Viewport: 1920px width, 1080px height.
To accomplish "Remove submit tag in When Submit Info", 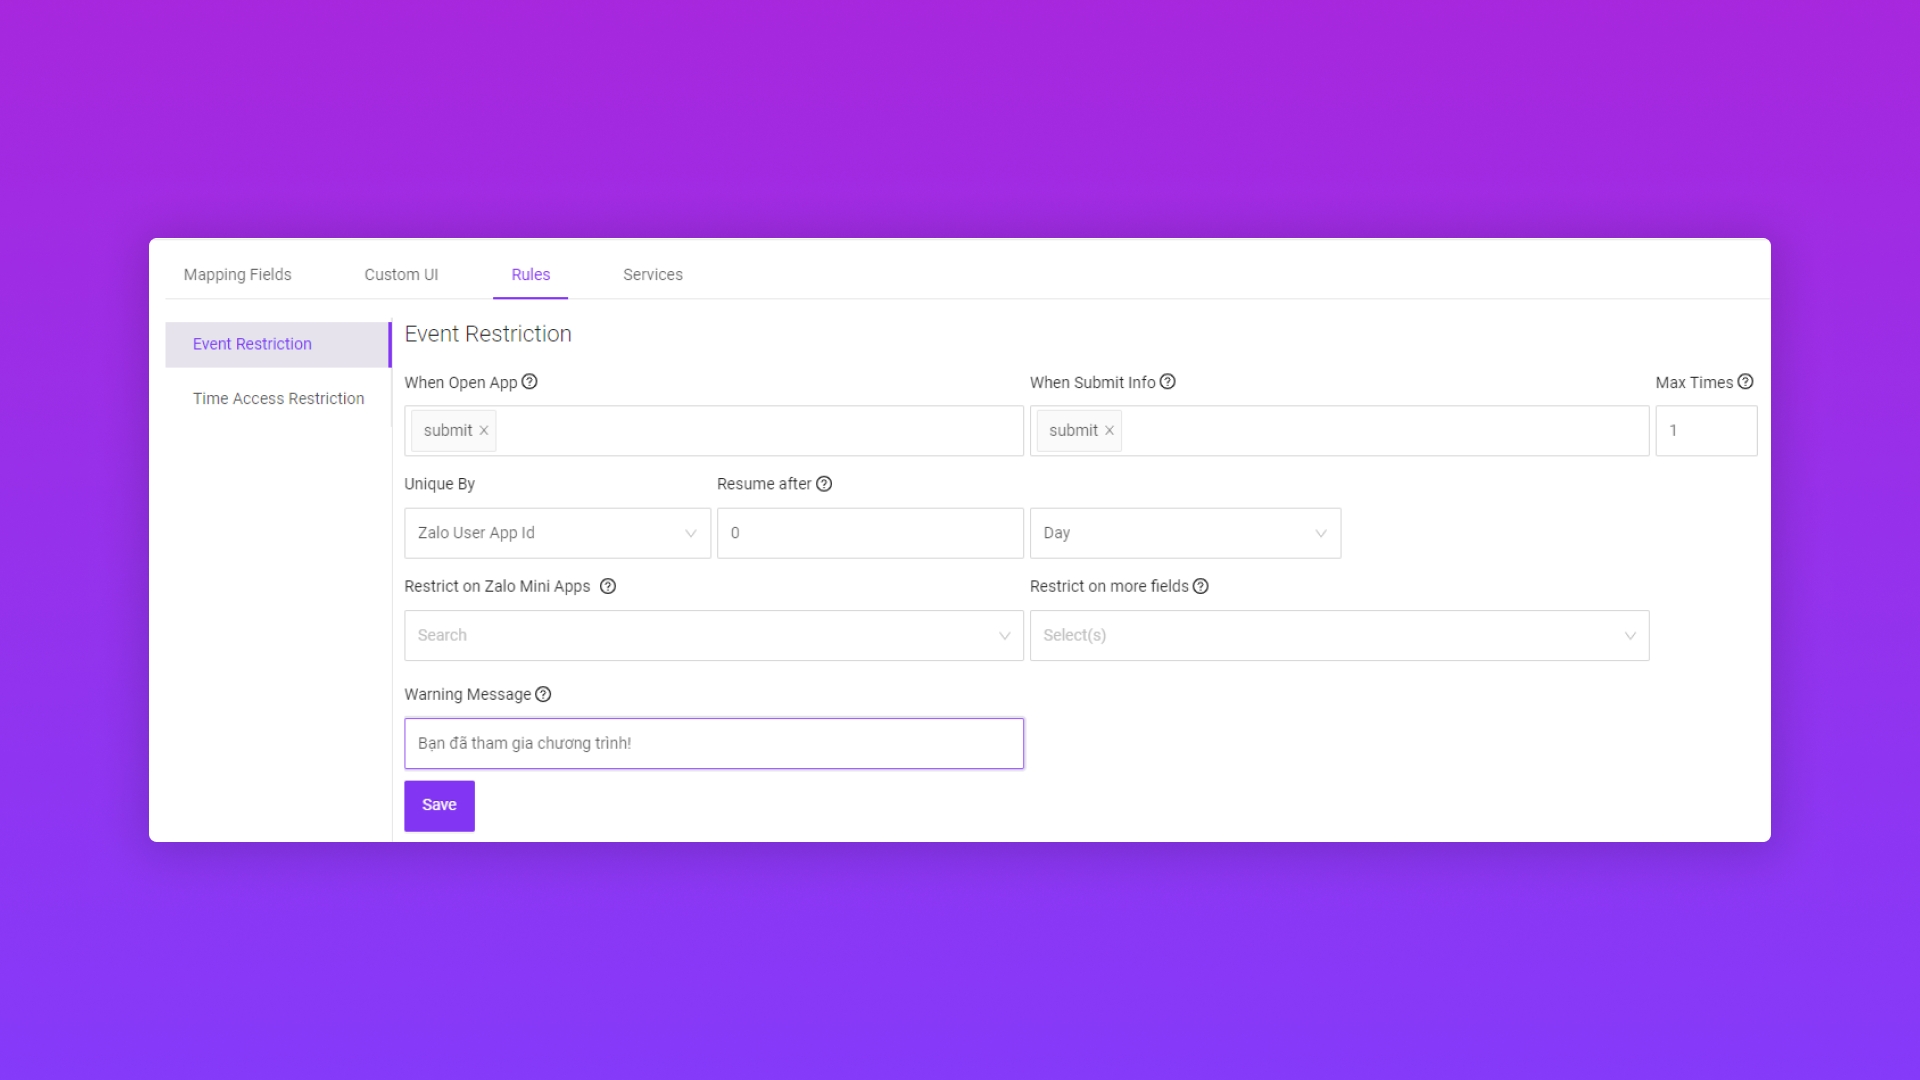I will tap(1109, 431).
